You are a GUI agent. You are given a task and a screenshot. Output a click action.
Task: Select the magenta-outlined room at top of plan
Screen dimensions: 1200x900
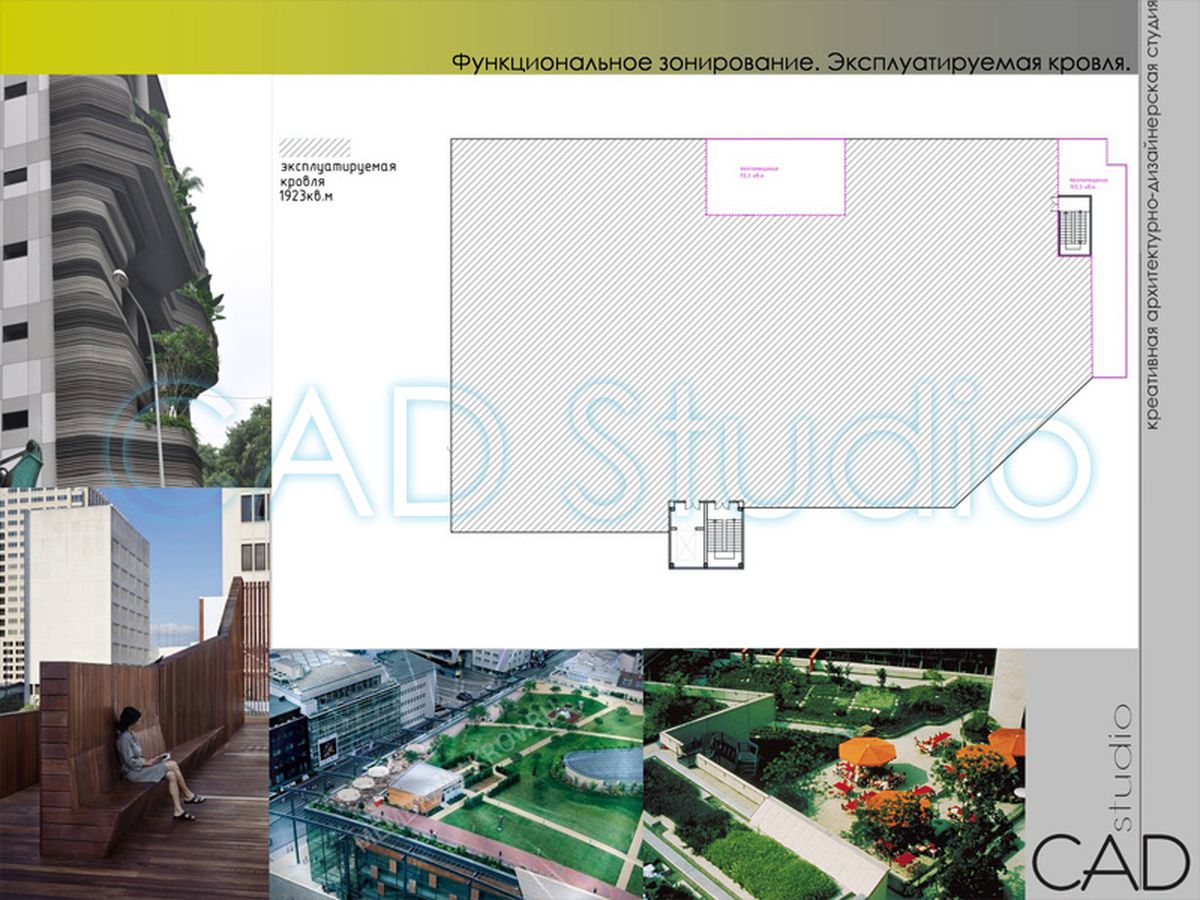click(776, 176)
